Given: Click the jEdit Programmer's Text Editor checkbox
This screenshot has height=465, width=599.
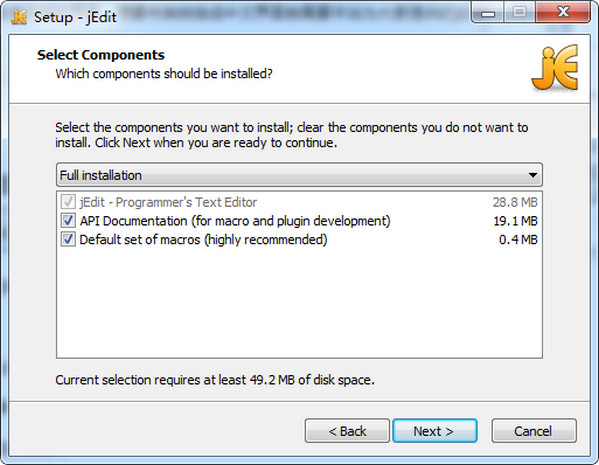Looking at the screenshot, I should tap(68, 201).
